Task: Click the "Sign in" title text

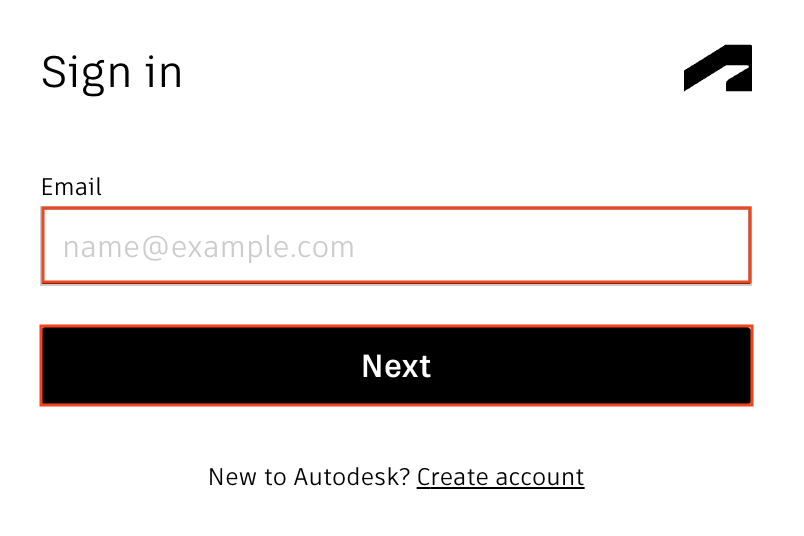Action: (x=112, y=73)
